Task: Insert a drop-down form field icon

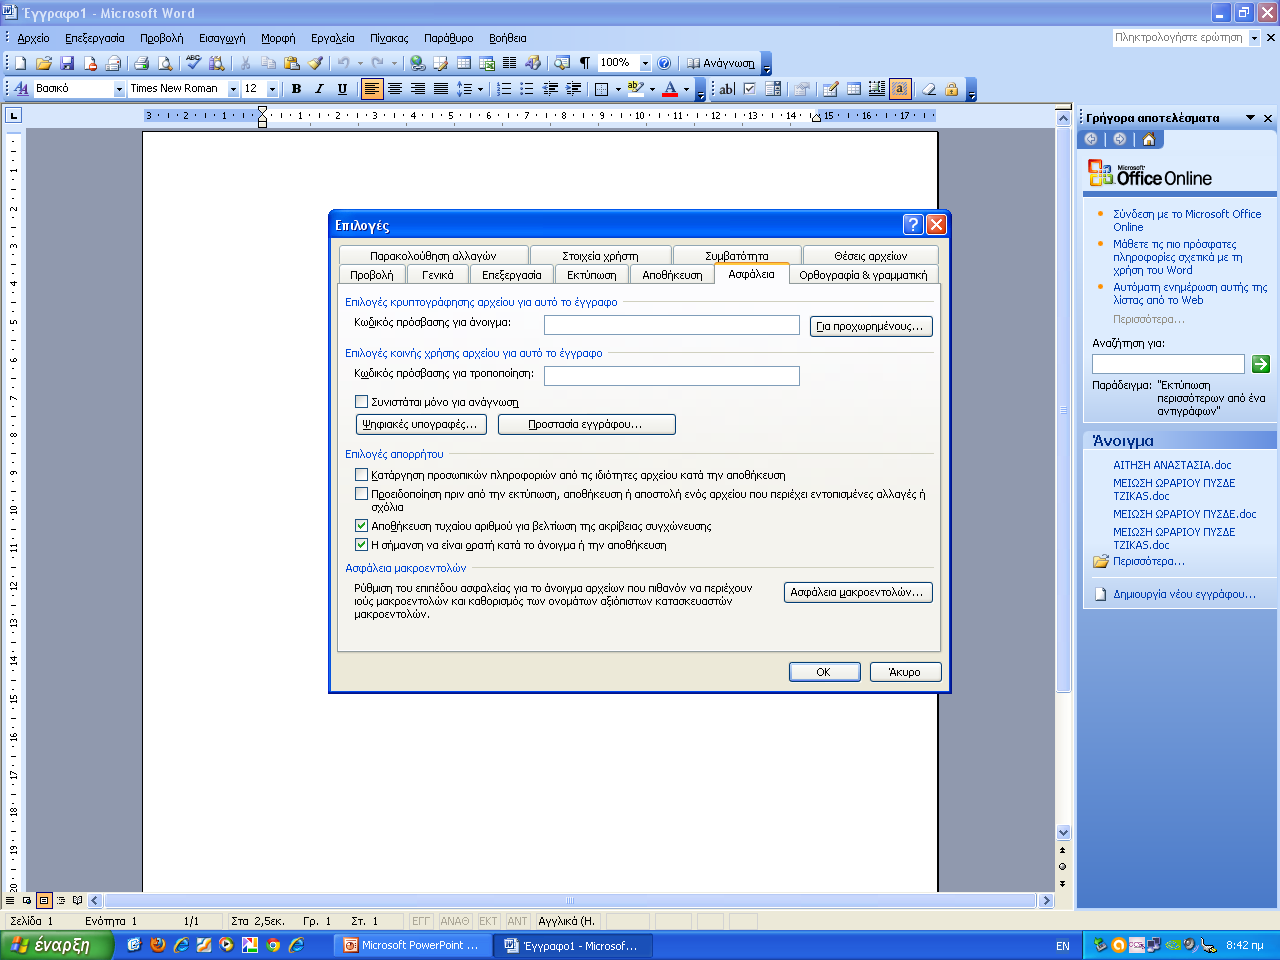Action: pyautogui.click(x=773, y=89)
